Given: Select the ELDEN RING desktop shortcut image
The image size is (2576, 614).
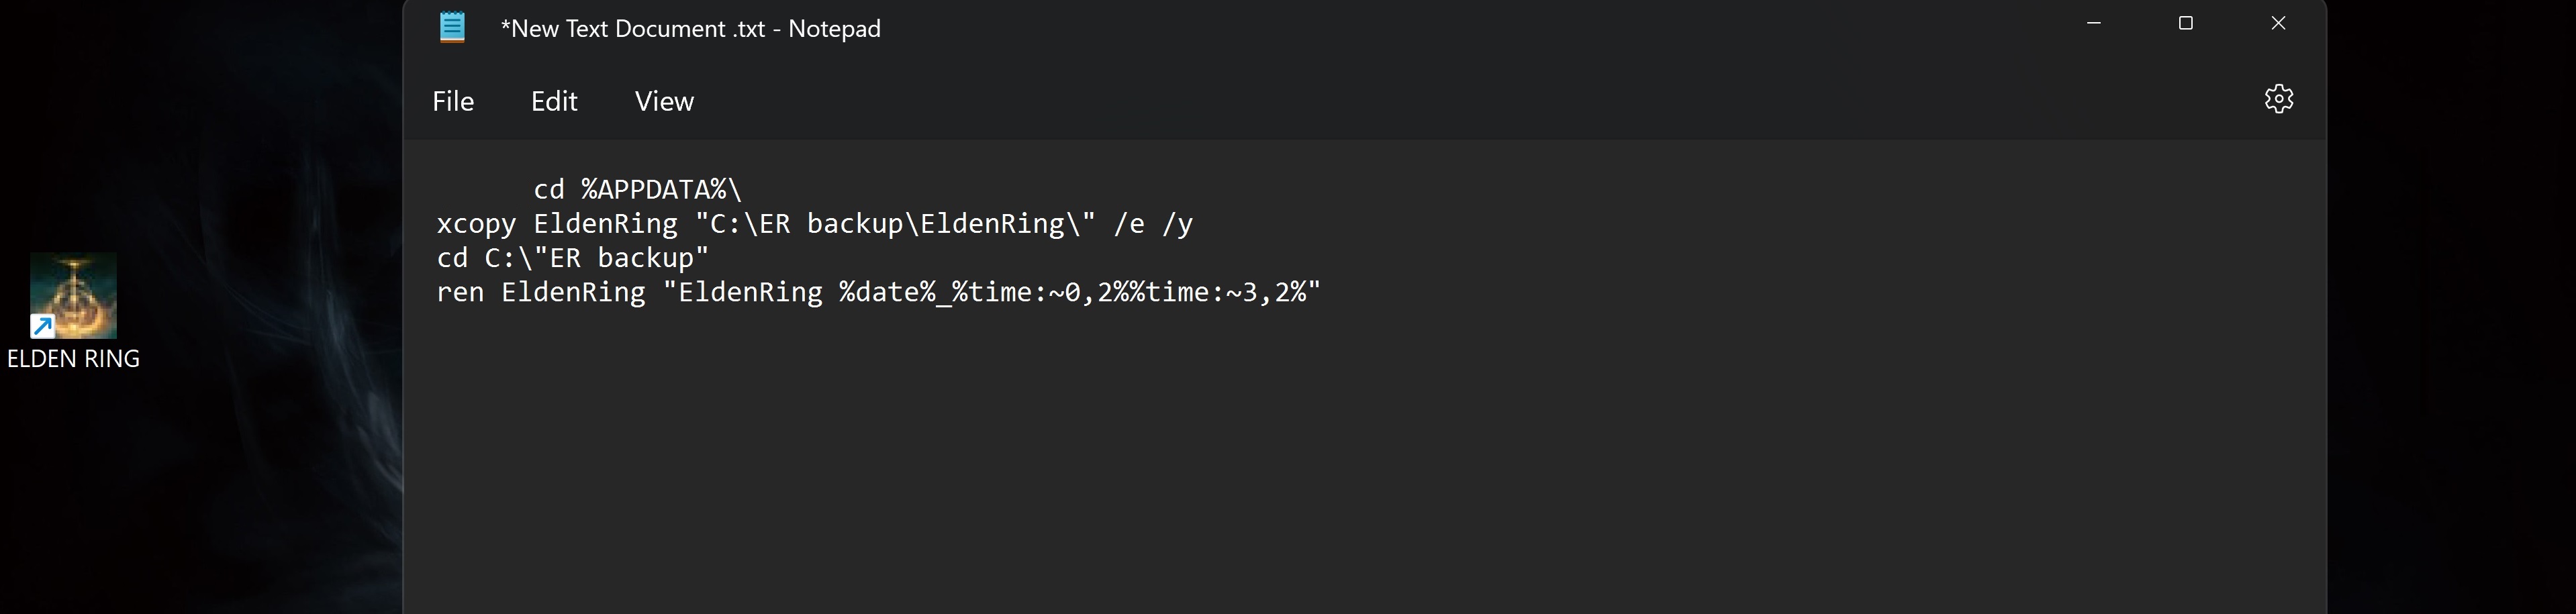Looking at the screenshot, I should pos(73,296).
